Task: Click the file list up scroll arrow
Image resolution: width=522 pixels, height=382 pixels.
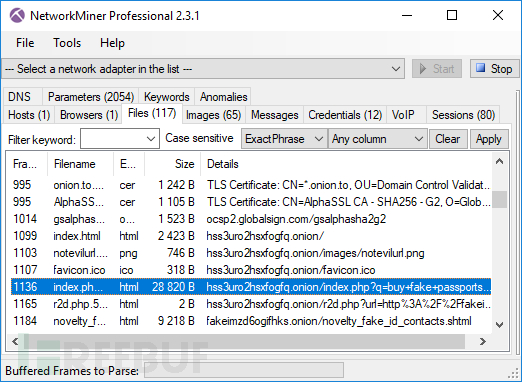Action: (x=499, y=162)
